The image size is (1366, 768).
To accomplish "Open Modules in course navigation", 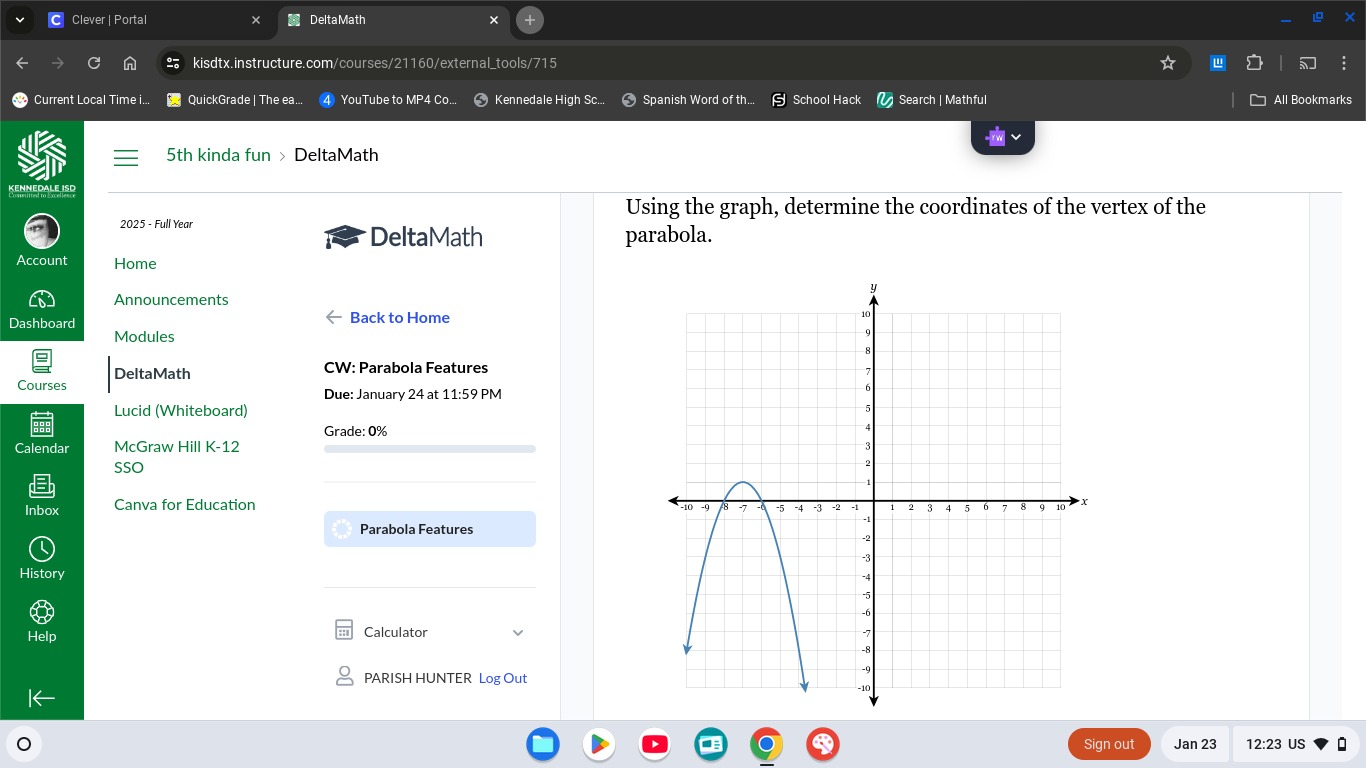I will point(144,336).
